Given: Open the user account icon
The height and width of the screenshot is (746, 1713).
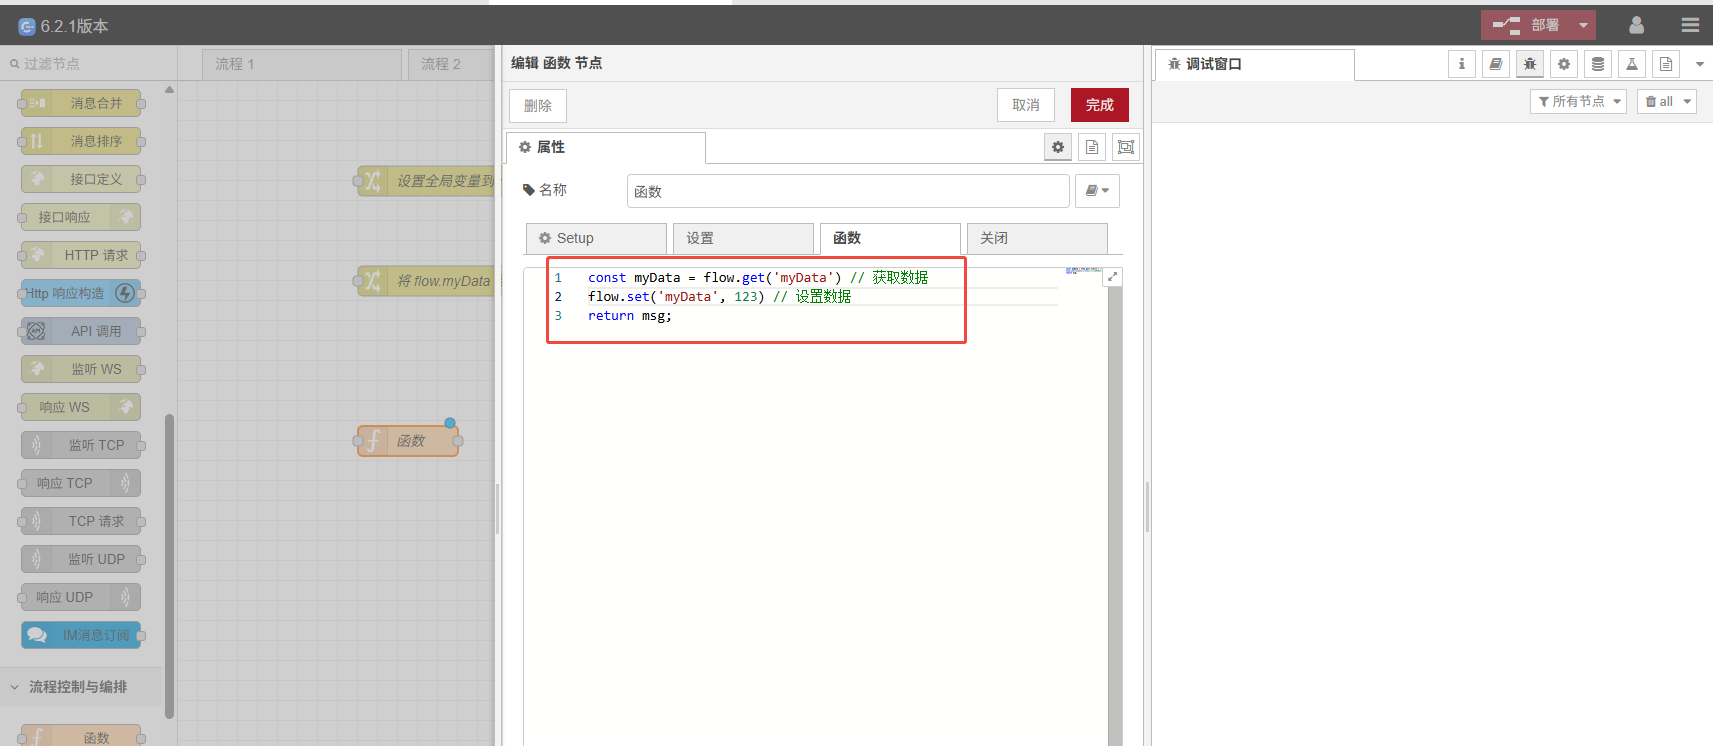Looking at the screenshot, I should pyautogui.click(x=1636, y=25).
